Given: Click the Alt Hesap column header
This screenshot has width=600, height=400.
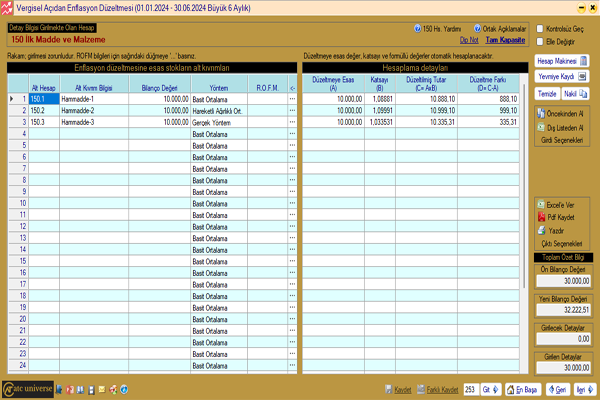Looking at the screenshot, I should click(44, 84).
